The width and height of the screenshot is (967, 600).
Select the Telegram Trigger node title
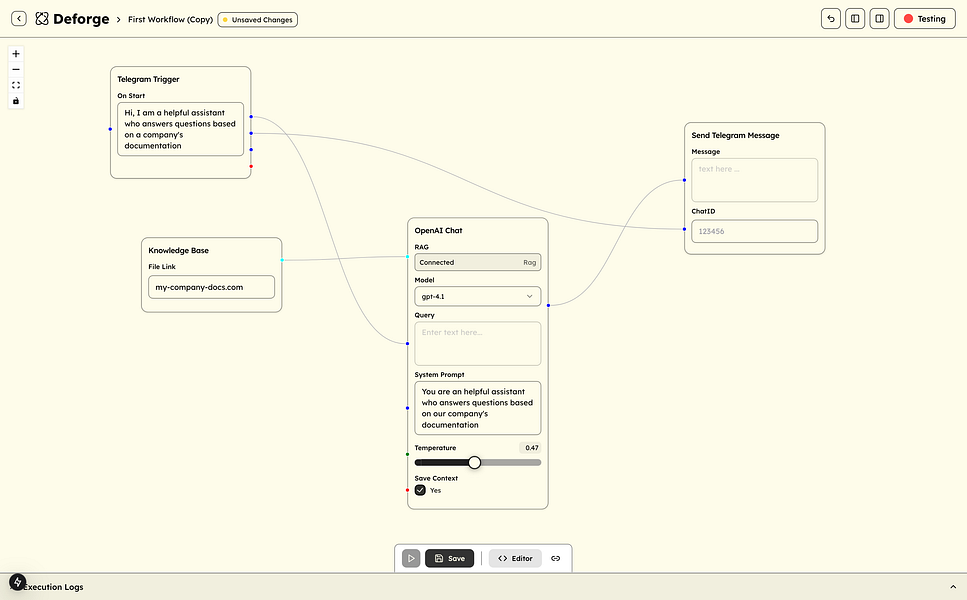(x=148, y=79)
